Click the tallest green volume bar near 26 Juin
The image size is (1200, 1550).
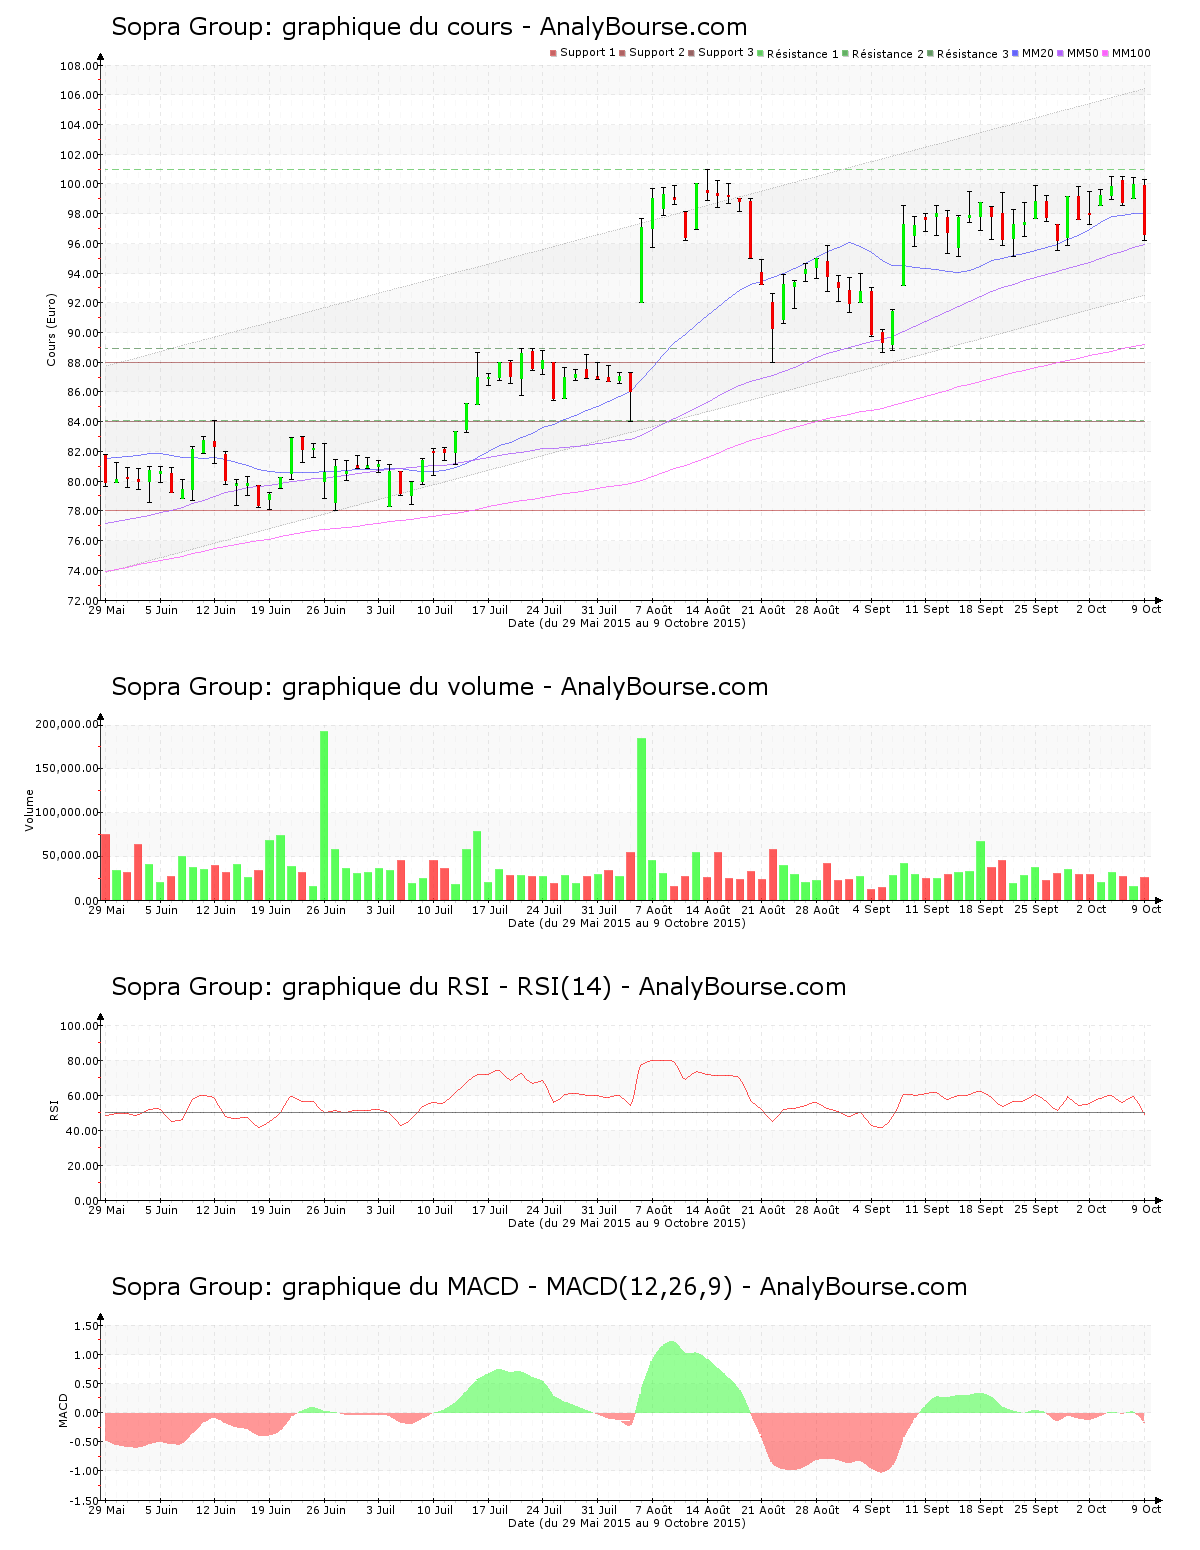click(324, 816)
